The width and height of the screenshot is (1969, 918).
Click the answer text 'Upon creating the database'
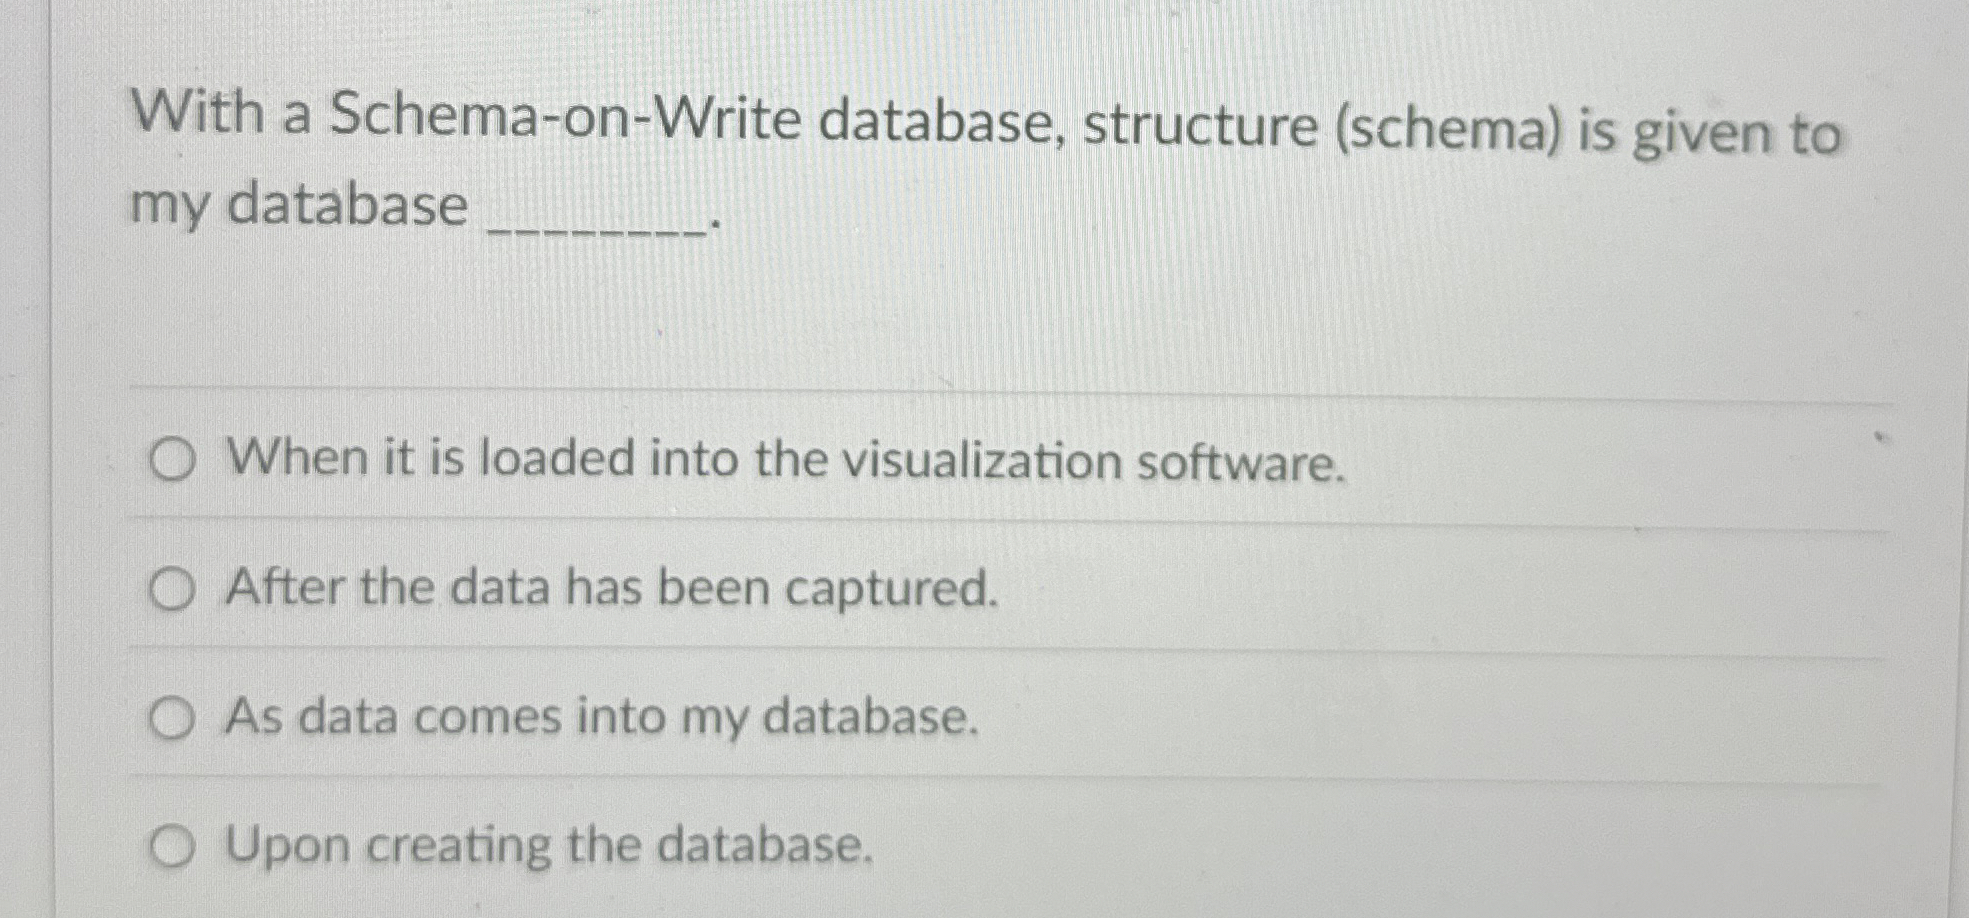point(550,846)
